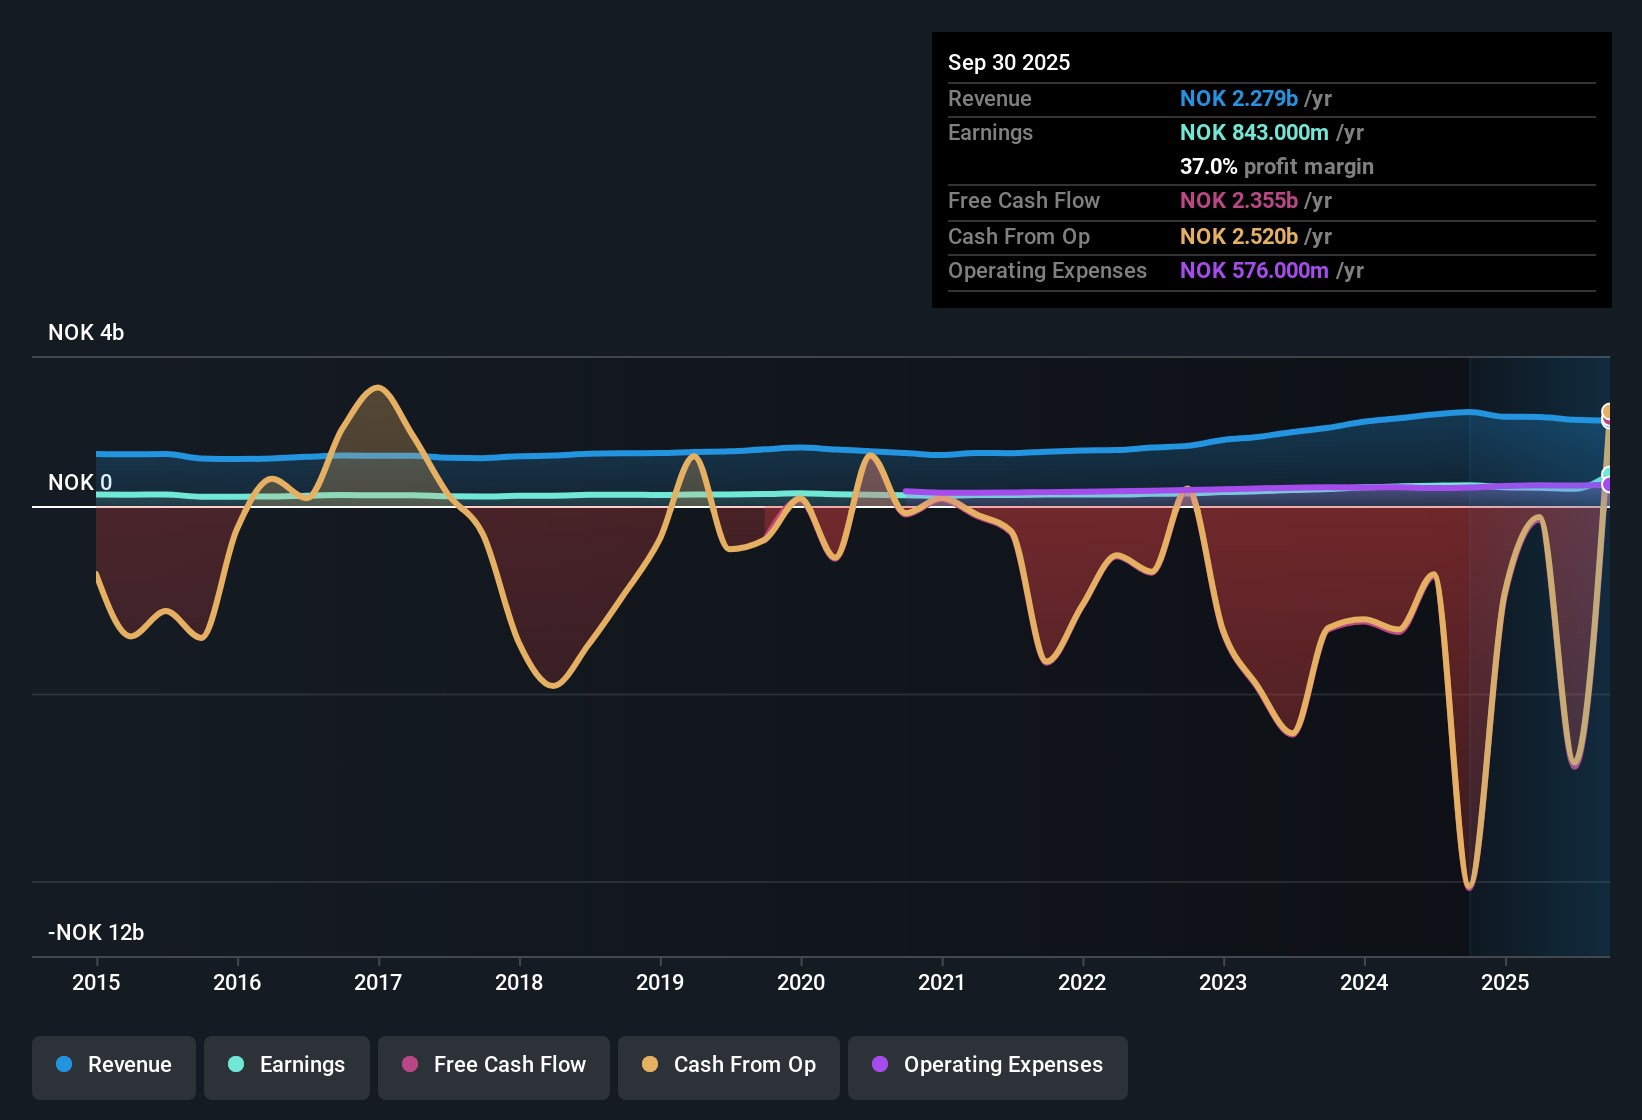This screenshot has height=1120, width=1642.
Task: Click the orange endpoint marker on chart
Action: click(1608, 412)
